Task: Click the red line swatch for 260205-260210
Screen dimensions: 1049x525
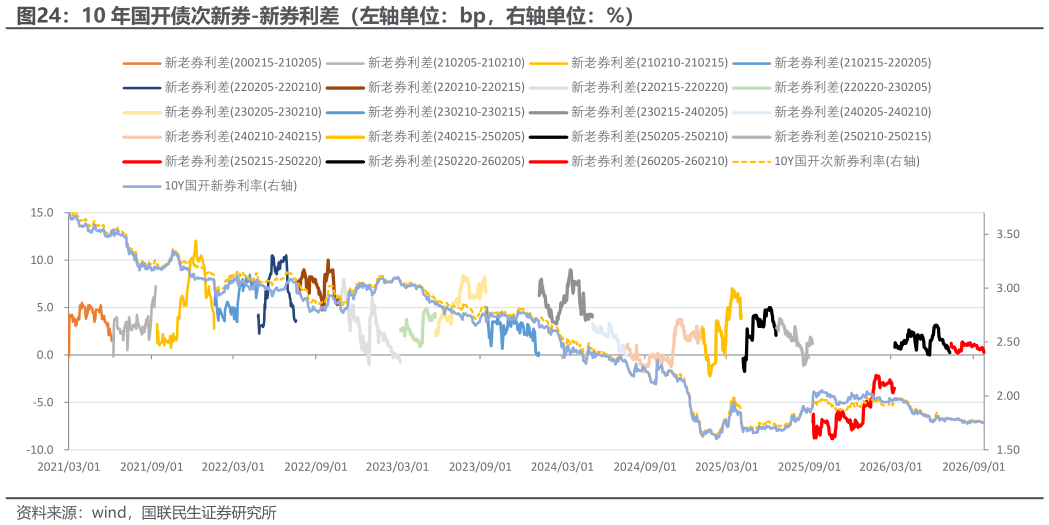Action: (x=549, y=162)
